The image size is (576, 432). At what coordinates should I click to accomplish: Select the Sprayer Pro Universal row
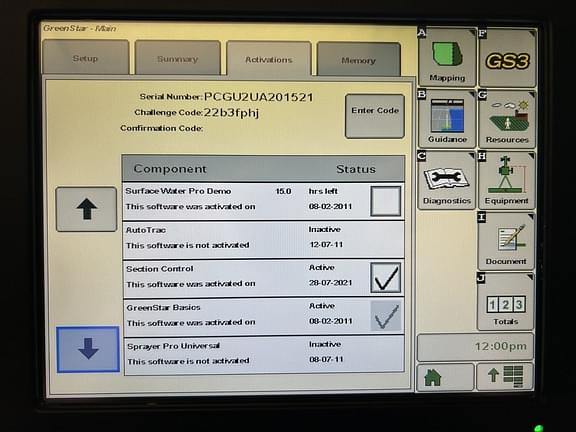(x=264, y=355)
